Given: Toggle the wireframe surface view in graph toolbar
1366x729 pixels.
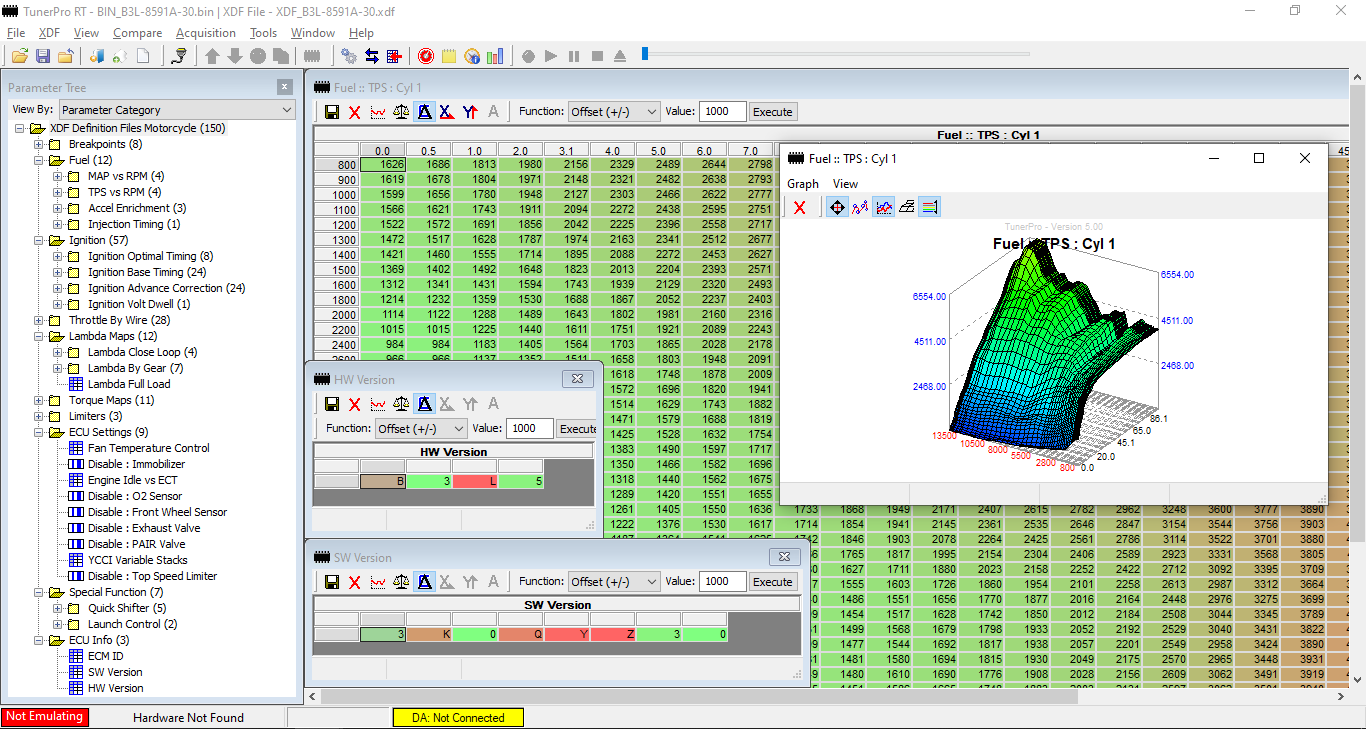Looking at the screenshot, I should [x=907, y=207].
